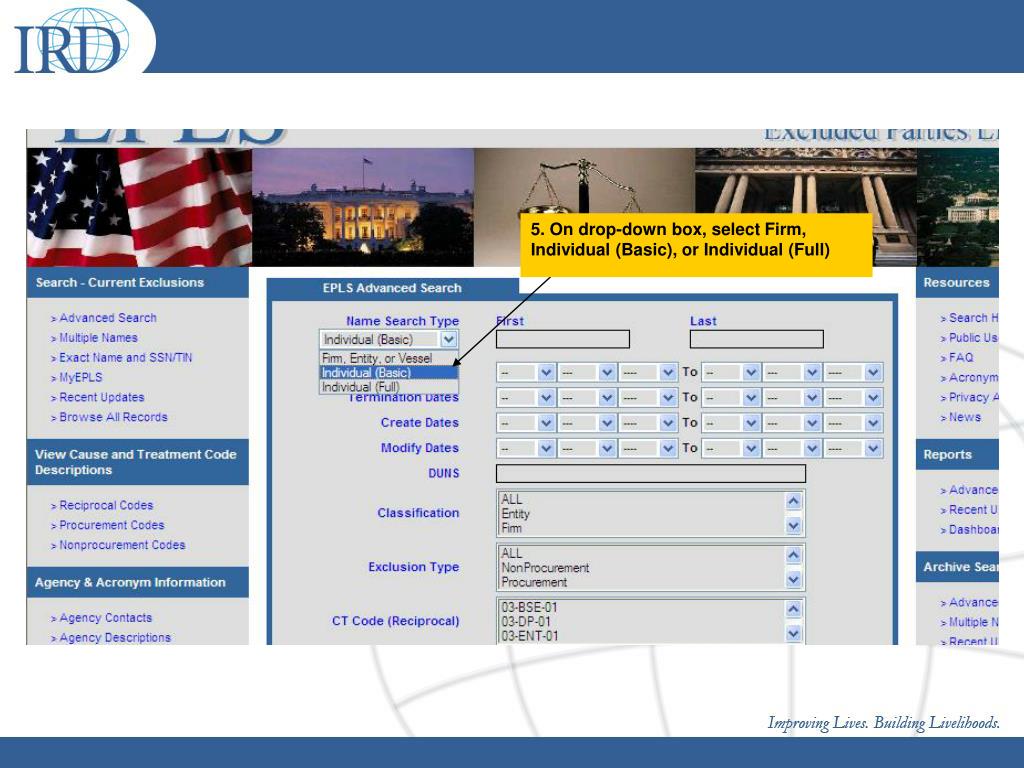Open Exact Name and SSN/TIN search
Viewport: 1024px width, 768px height.
point(125,358)
